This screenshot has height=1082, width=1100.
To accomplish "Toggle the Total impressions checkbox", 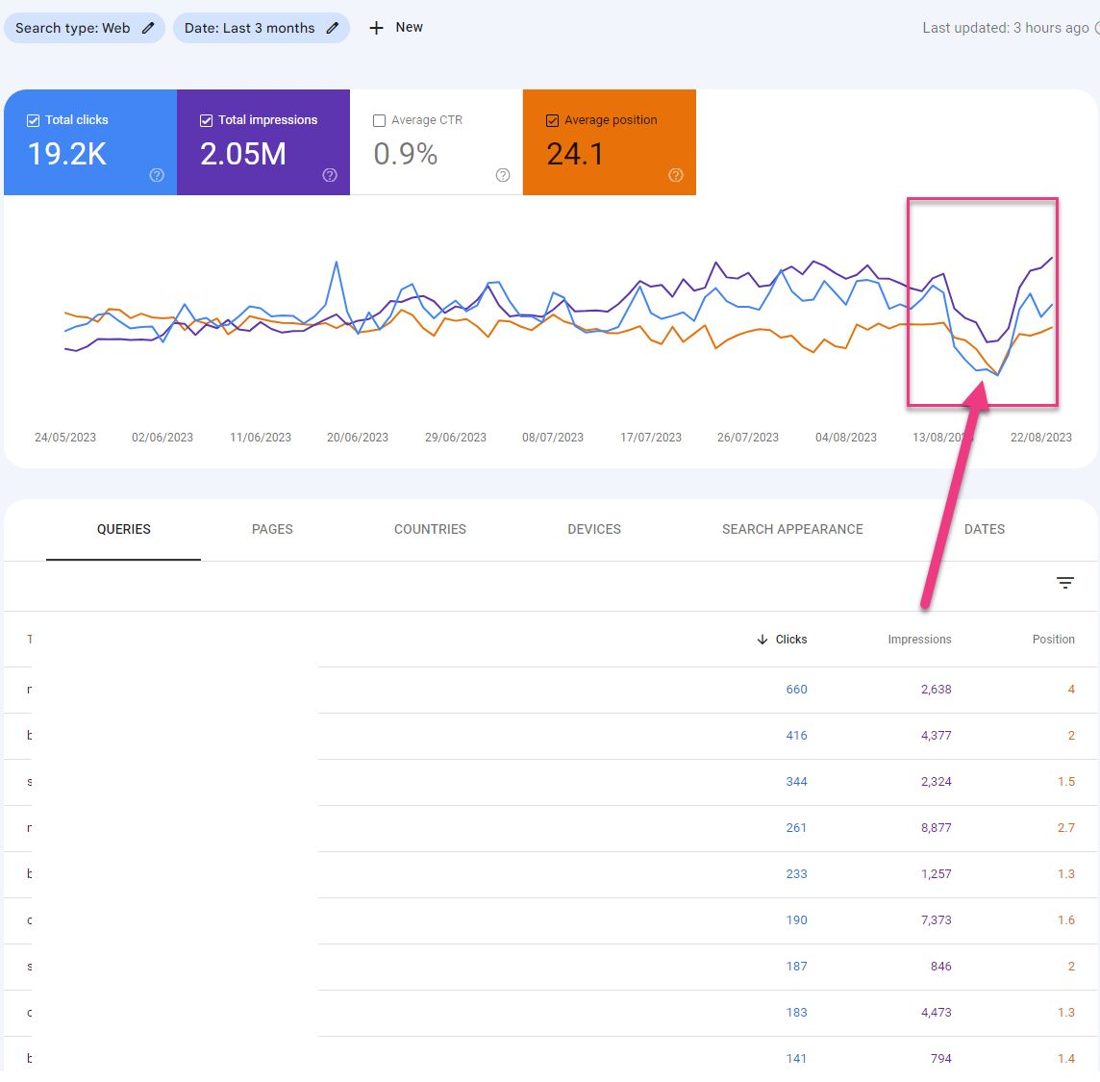I will [206, 121].
